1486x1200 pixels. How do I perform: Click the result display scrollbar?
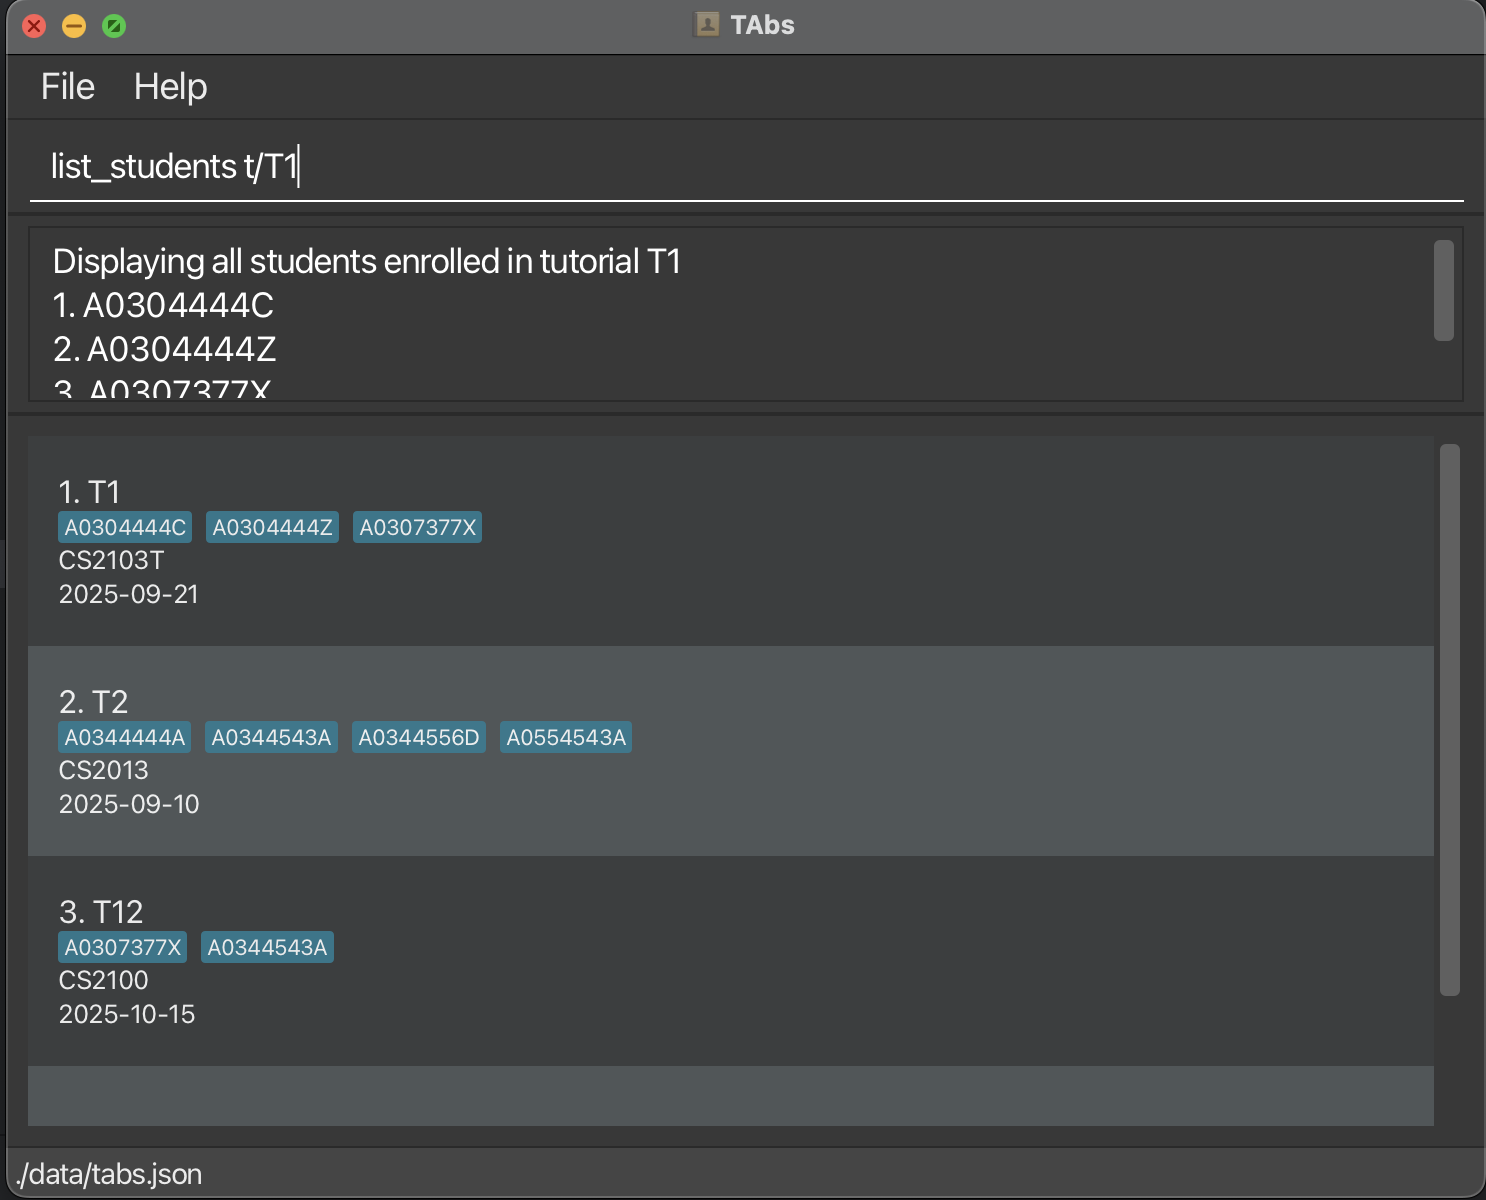pos(1443,290)
